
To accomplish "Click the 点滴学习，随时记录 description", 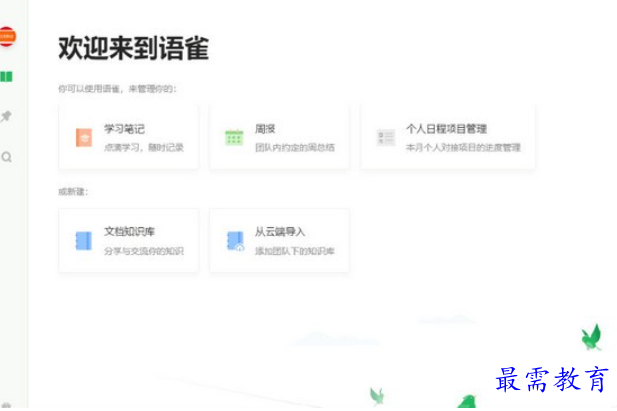I will pyautogui.click(x=144, y=147).
